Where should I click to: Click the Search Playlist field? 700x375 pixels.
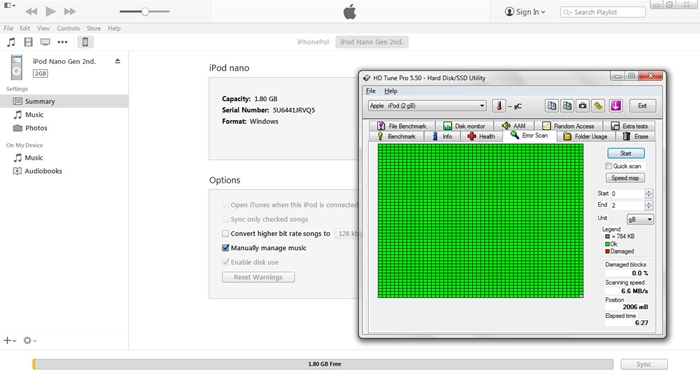(x=603, y=12)
